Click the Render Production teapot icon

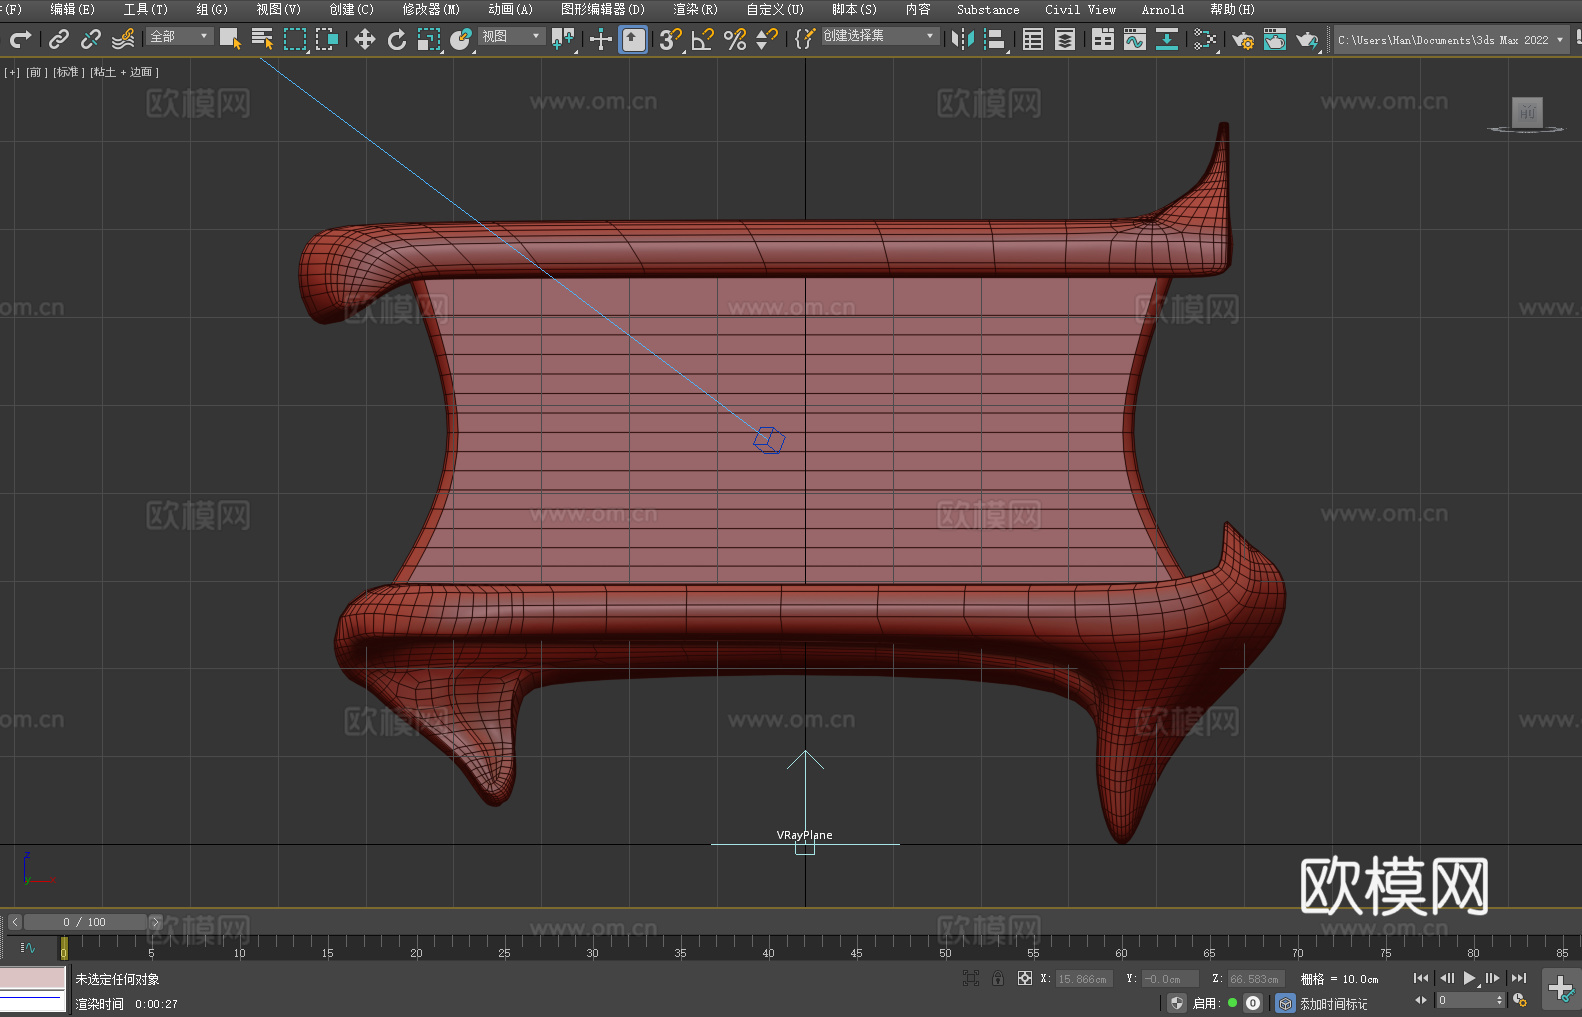tap(1307, 39)
